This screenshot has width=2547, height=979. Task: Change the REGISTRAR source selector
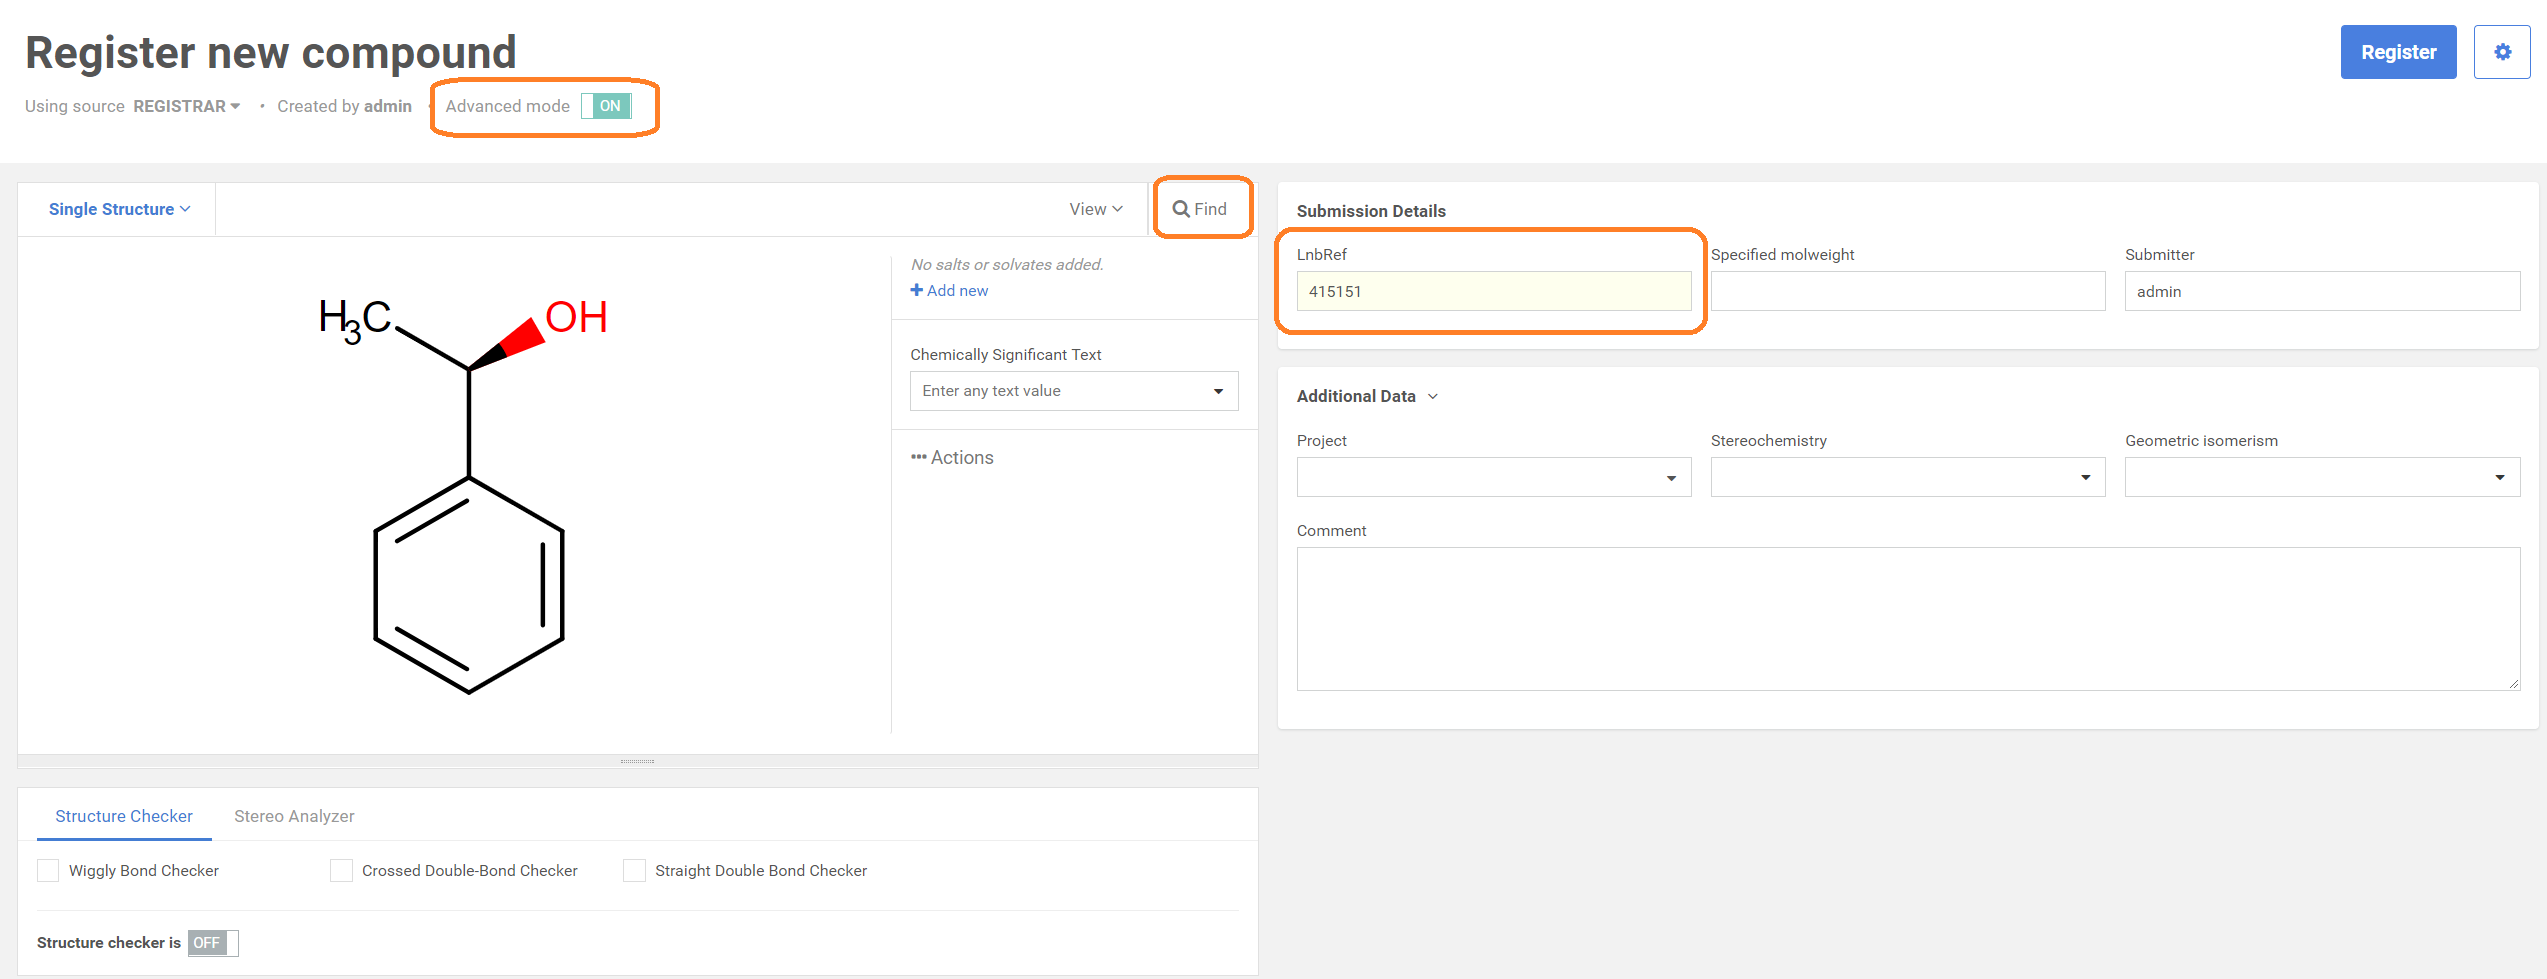pyautogui.click(x=186, y=106)
